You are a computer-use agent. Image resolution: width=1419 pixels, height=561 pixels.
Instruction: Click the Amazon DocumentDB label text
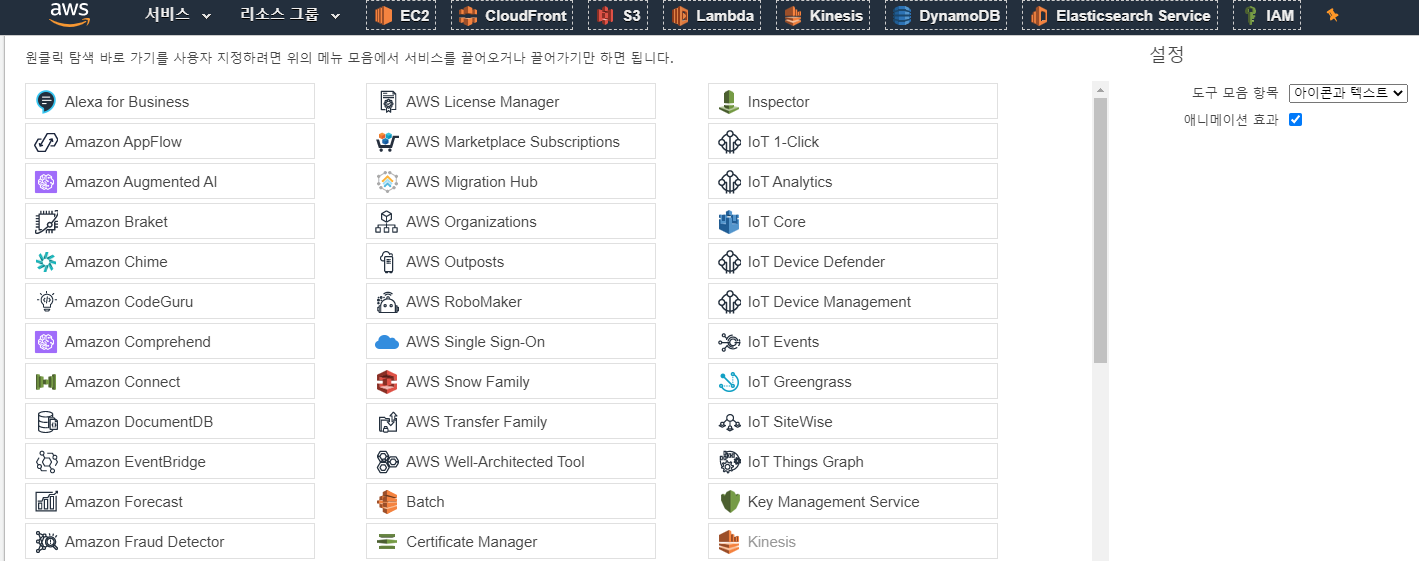(x=139, y=422)
